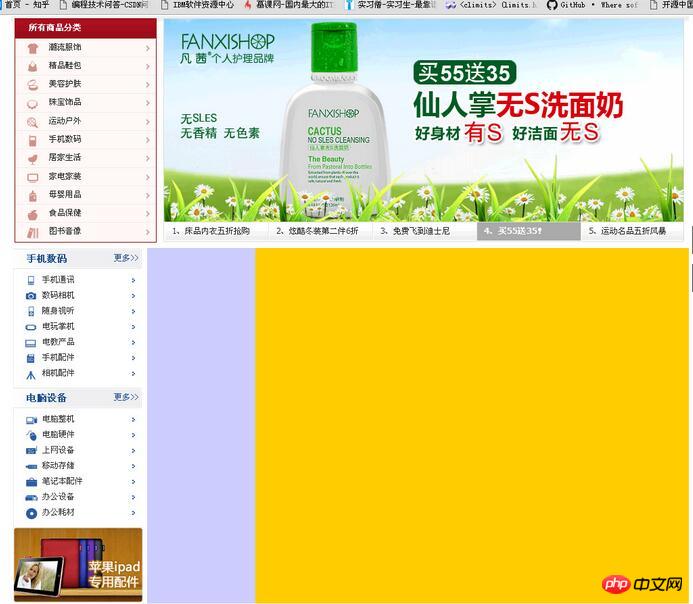Viewport: 693px width, 604px height.
Task: Open 更多>> next to 电脑设备 heading
Action: coord(126,397)
